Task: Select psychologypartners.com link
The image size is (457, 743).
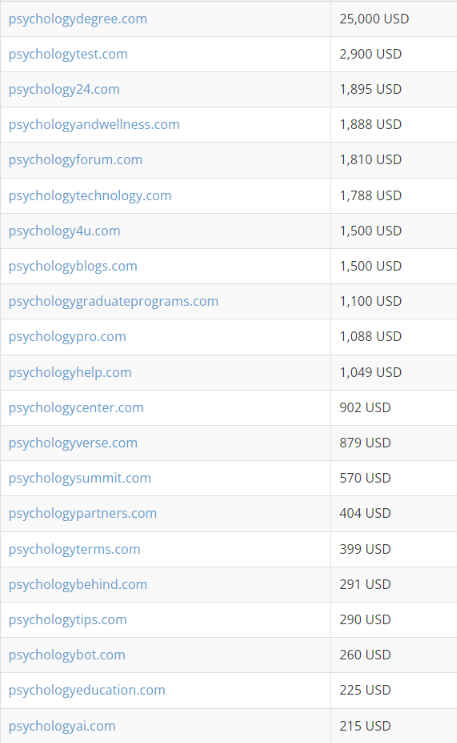Action: click(x=82, y=514)
